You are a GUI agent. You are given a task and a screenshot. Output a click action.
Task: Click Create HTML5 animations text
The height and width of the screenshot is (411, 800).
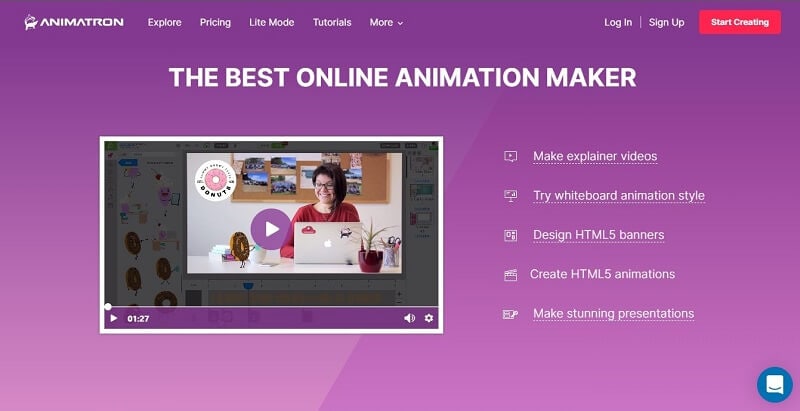click(602, 274)
